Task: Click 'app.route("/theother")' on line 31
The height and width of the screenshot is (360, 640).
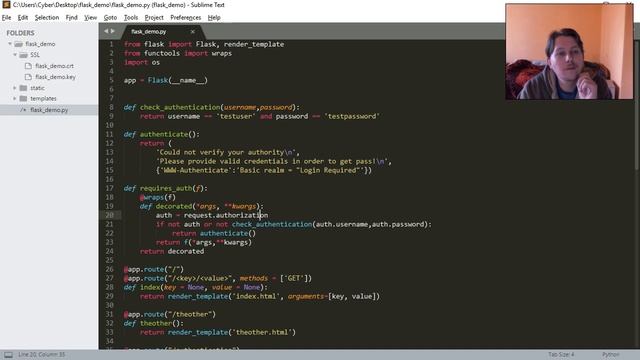Action: pyautogui.click(x=172, y=314)
